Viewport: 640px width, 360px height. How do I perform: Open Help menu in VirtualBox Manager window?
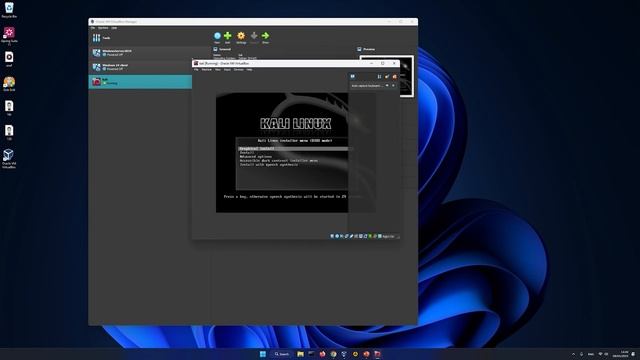pyautogui.click(x=114, y=28)
